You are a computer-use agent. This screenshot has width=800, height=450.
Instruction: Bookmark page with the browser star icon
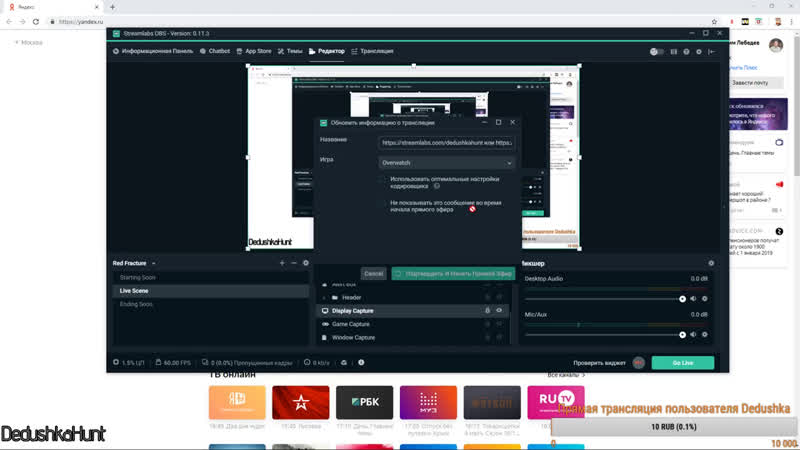pos(714,21)
